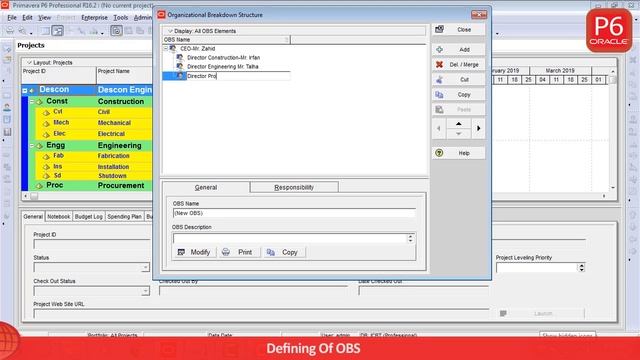Viewport: 640px width, 360px height.
Task: Copy the OBS description text
Action: tap(283, 252)
